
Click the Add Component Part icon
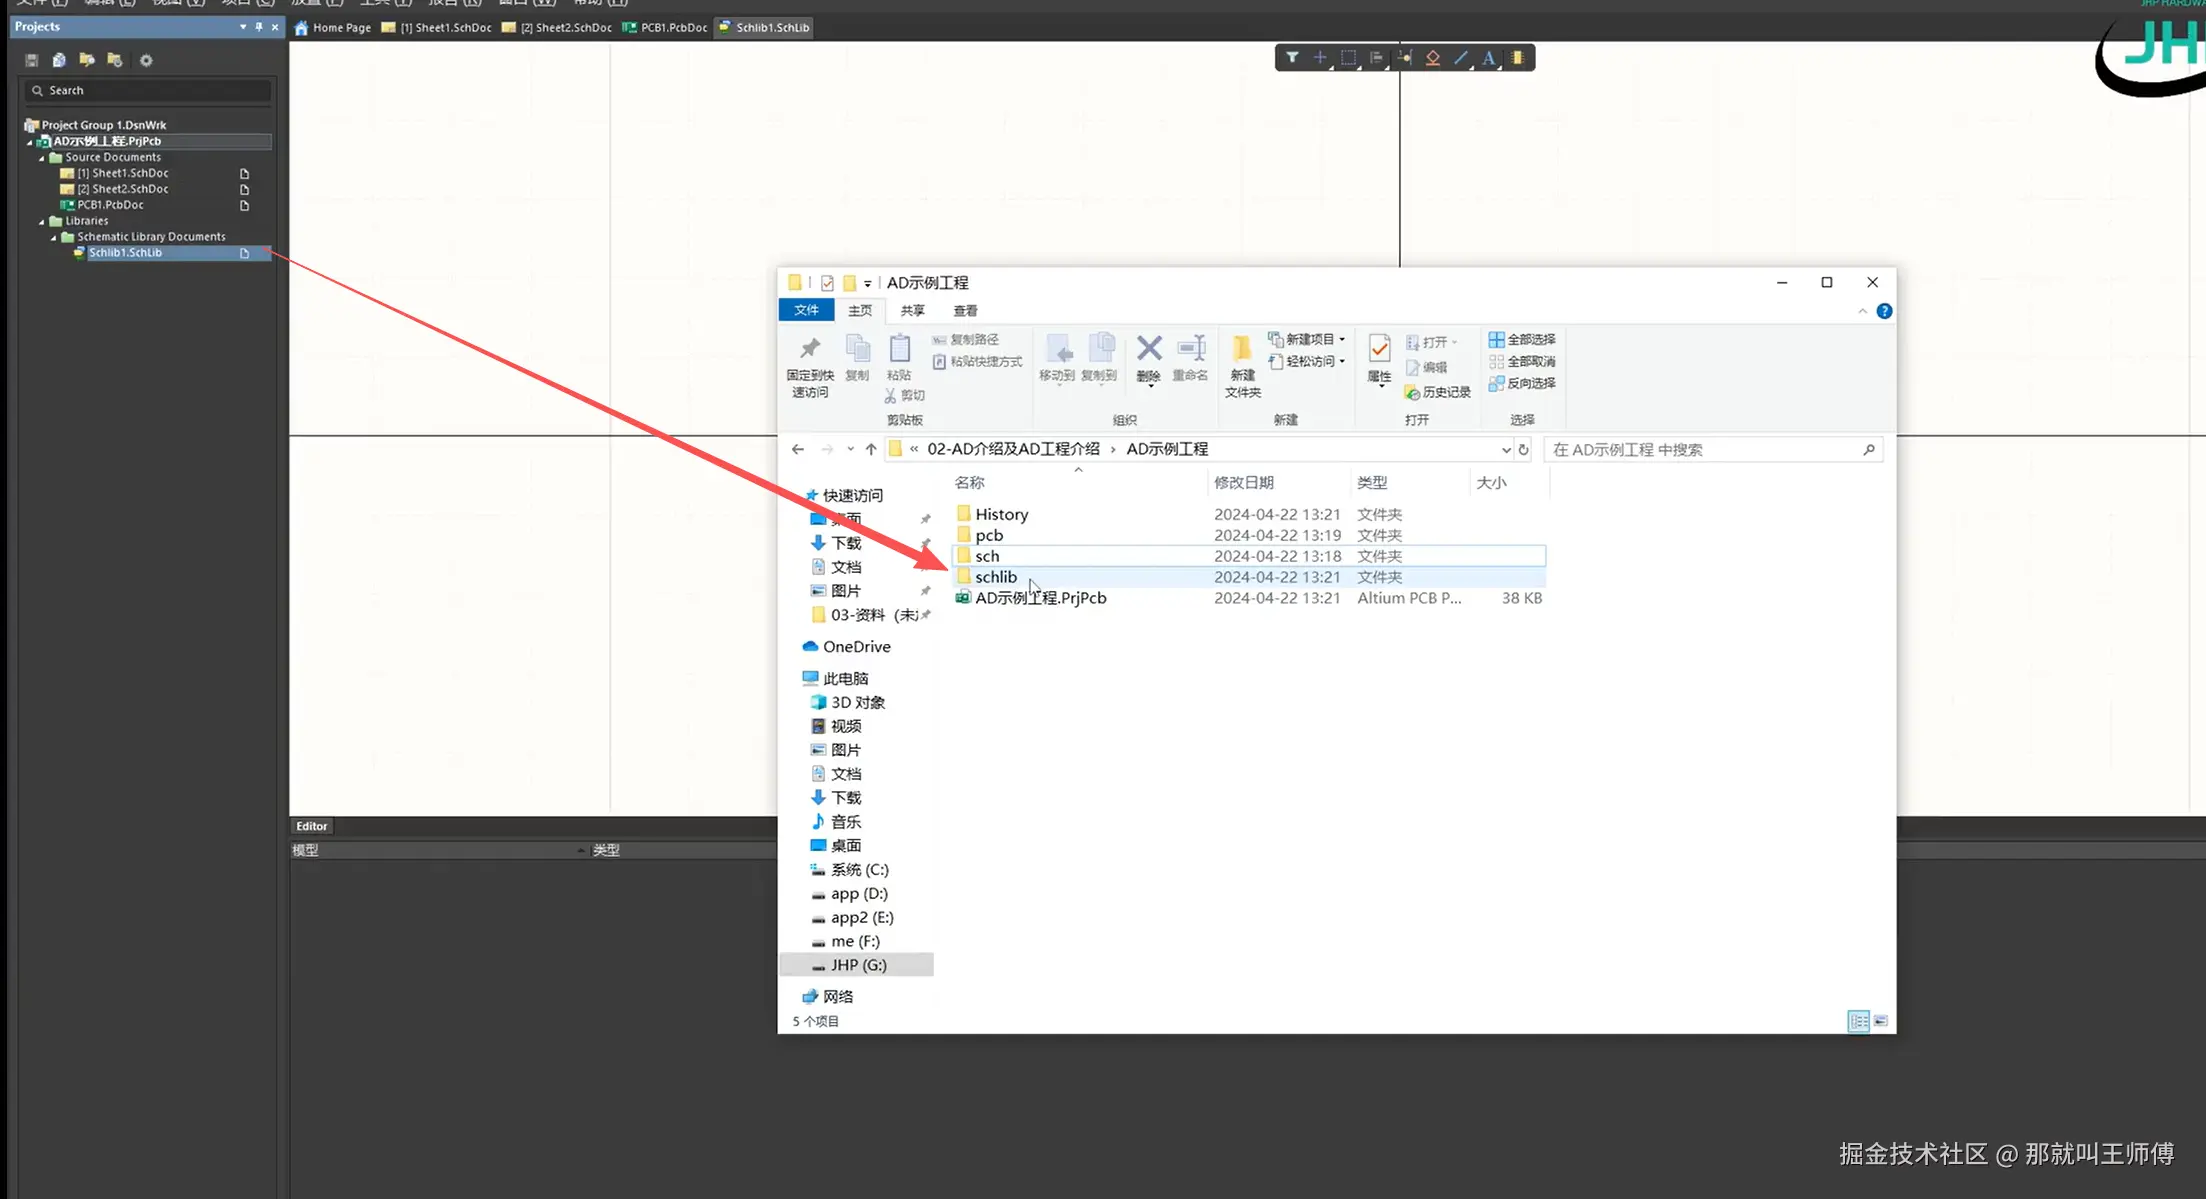(x=1518, y=58)
